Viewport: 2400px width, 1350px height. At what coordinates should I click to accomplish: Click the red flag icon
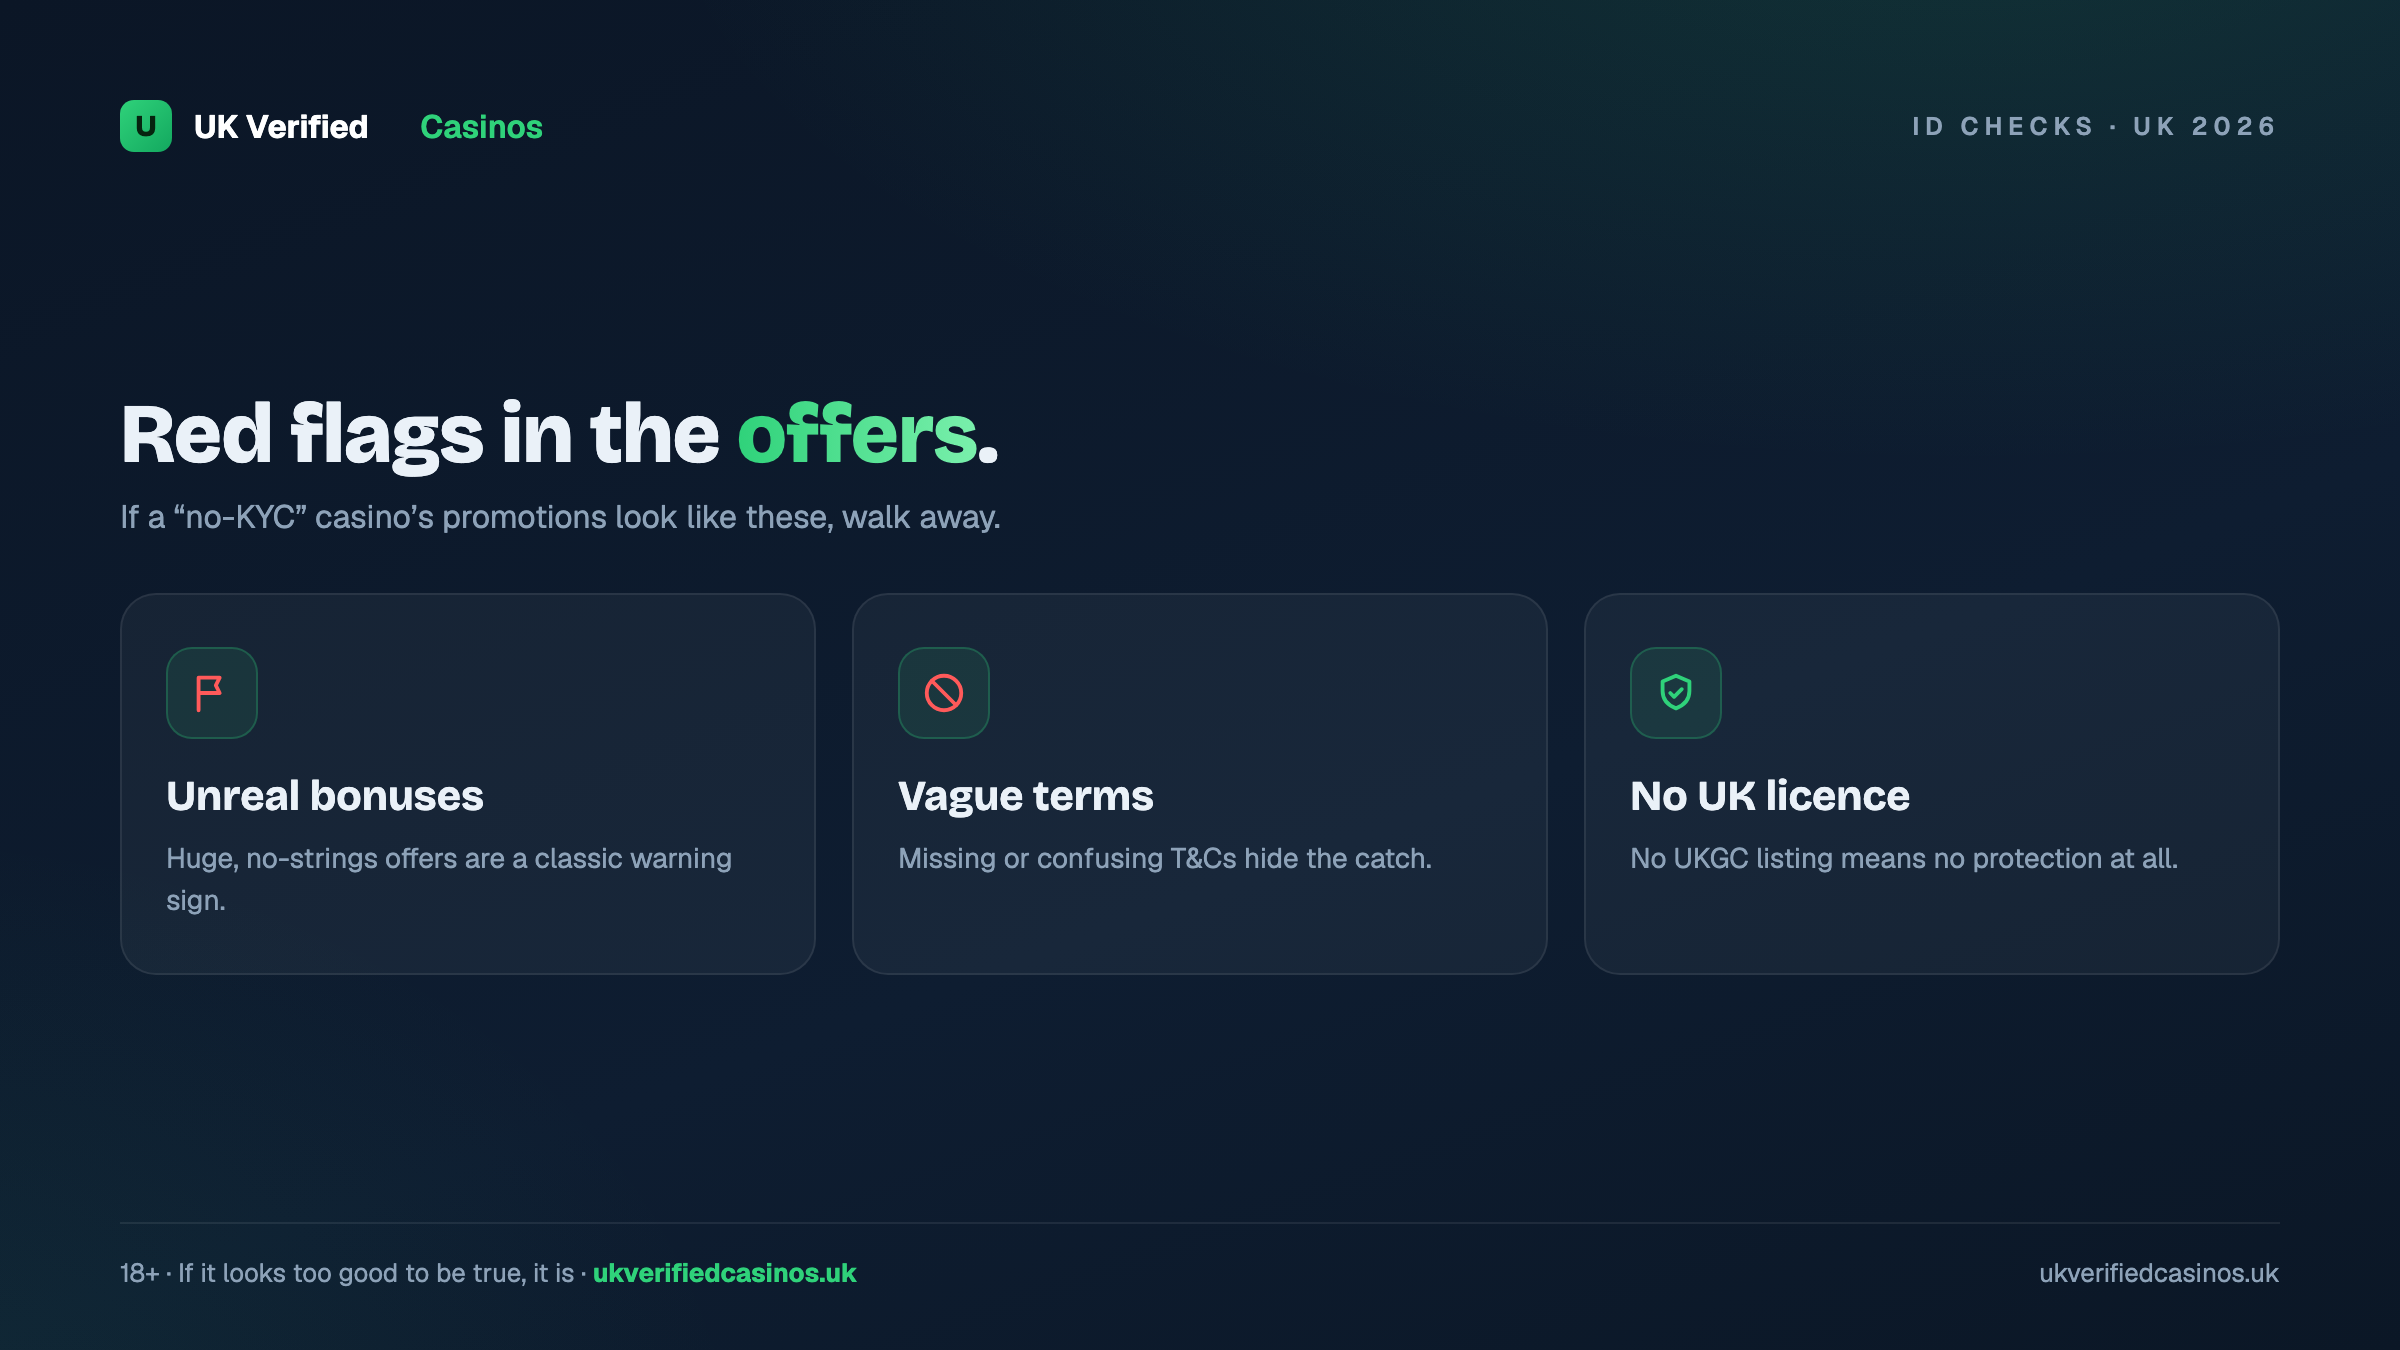tap(211, 693)
